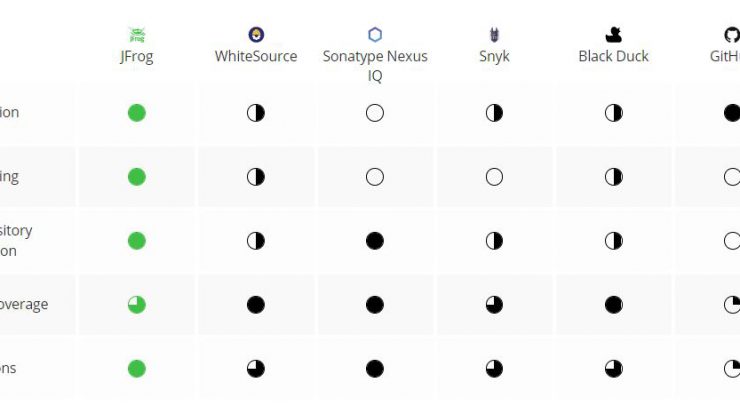Click the JFrog green frog logo
This screenshot has height=414, width=740.
[x=137, y=35]
